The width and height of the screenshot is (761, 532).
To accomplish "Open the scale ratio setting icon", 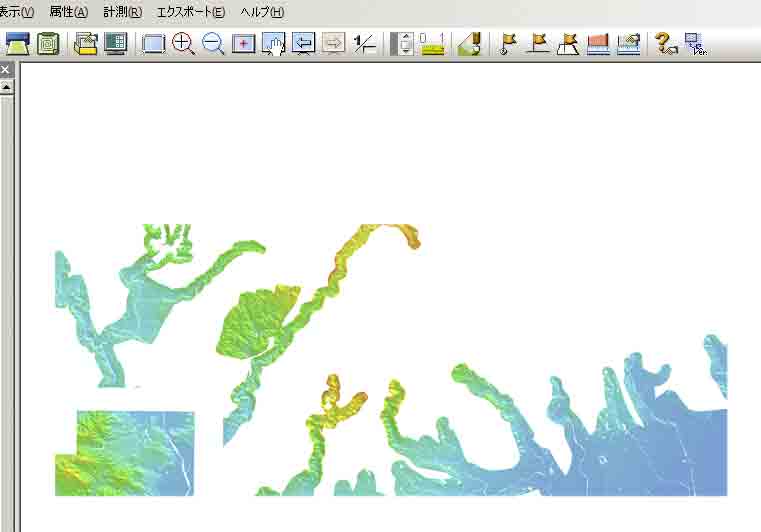I will pos(364,44).
